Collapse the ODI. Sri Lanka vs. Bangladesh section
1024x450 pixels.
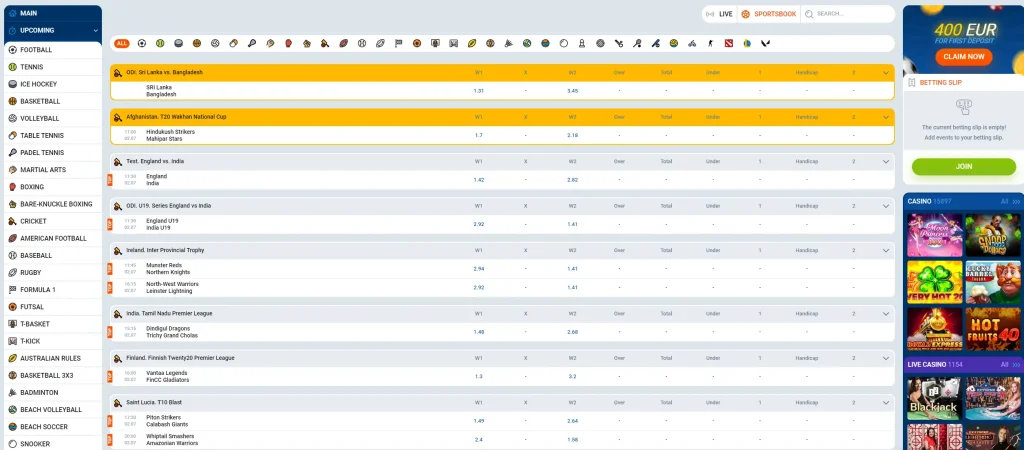click(x=886, y=72)
